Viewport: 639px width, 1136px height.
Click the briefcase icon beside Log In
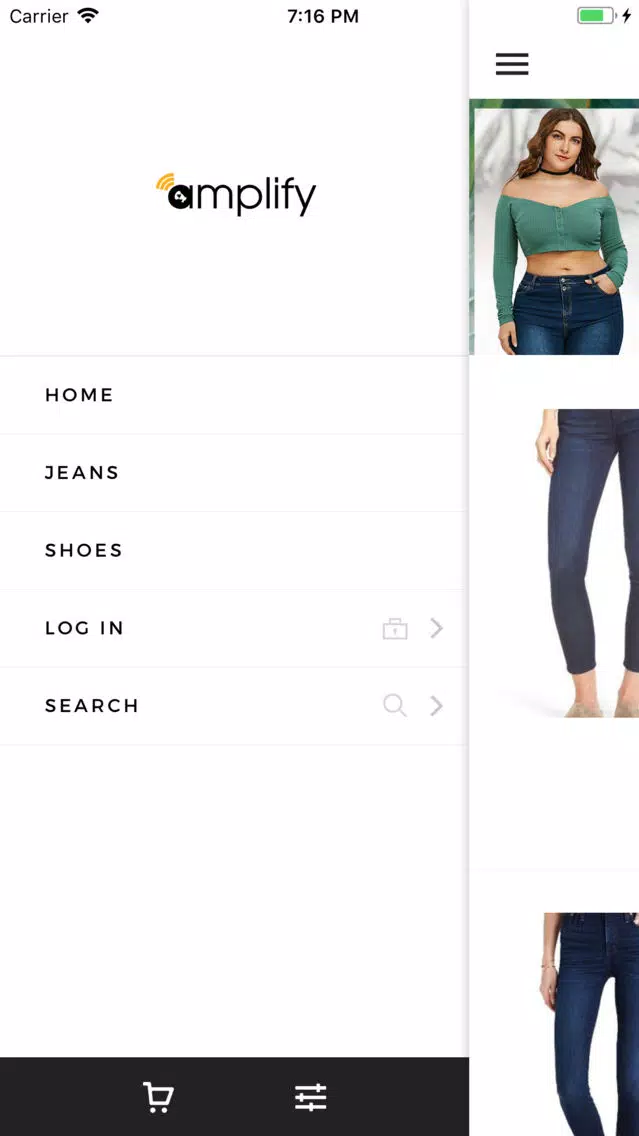[395, 628]
